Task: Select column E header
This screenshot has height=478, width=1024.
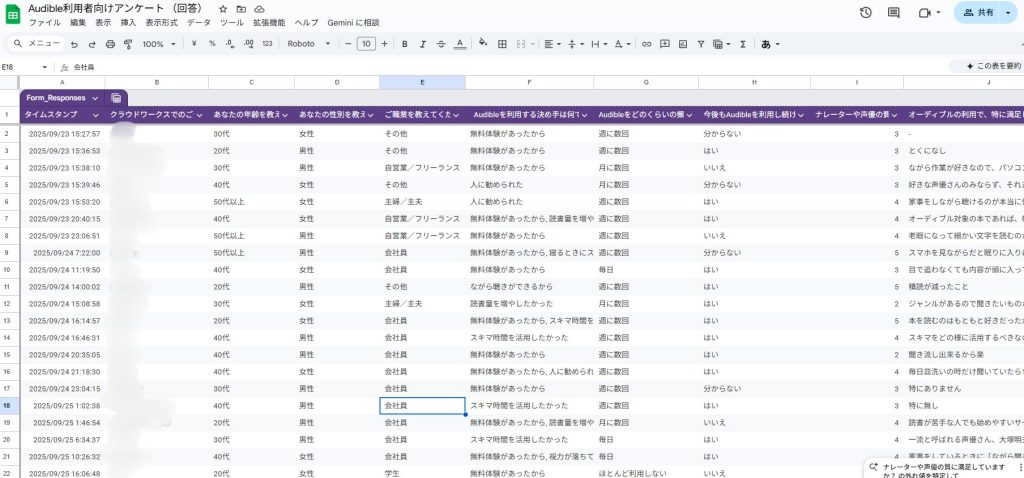Action: (422, 82)
